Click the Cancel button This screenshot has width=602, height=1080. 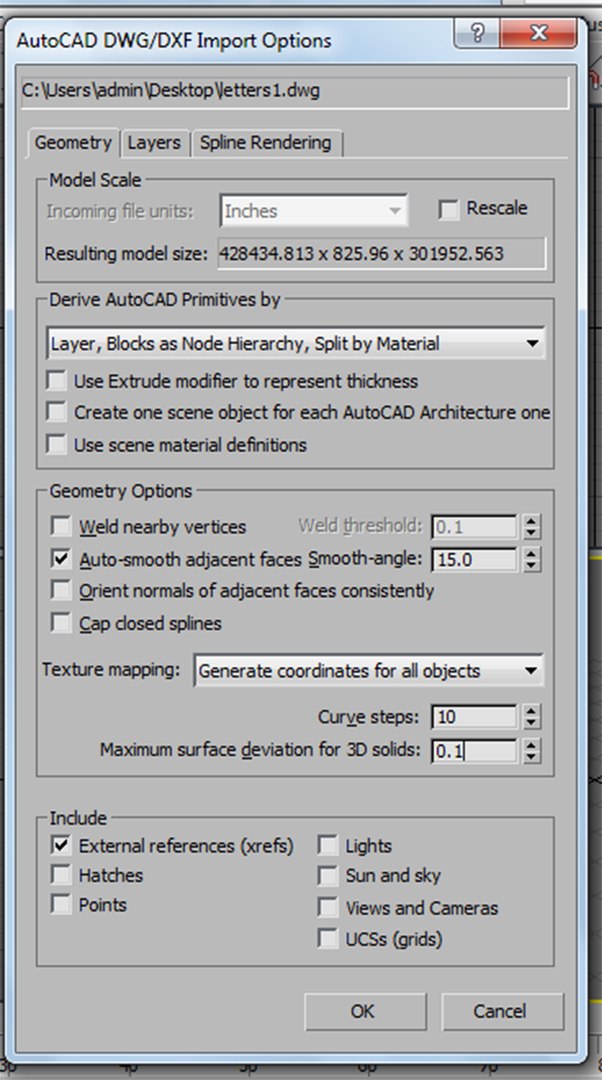[x=502, y=1011]
